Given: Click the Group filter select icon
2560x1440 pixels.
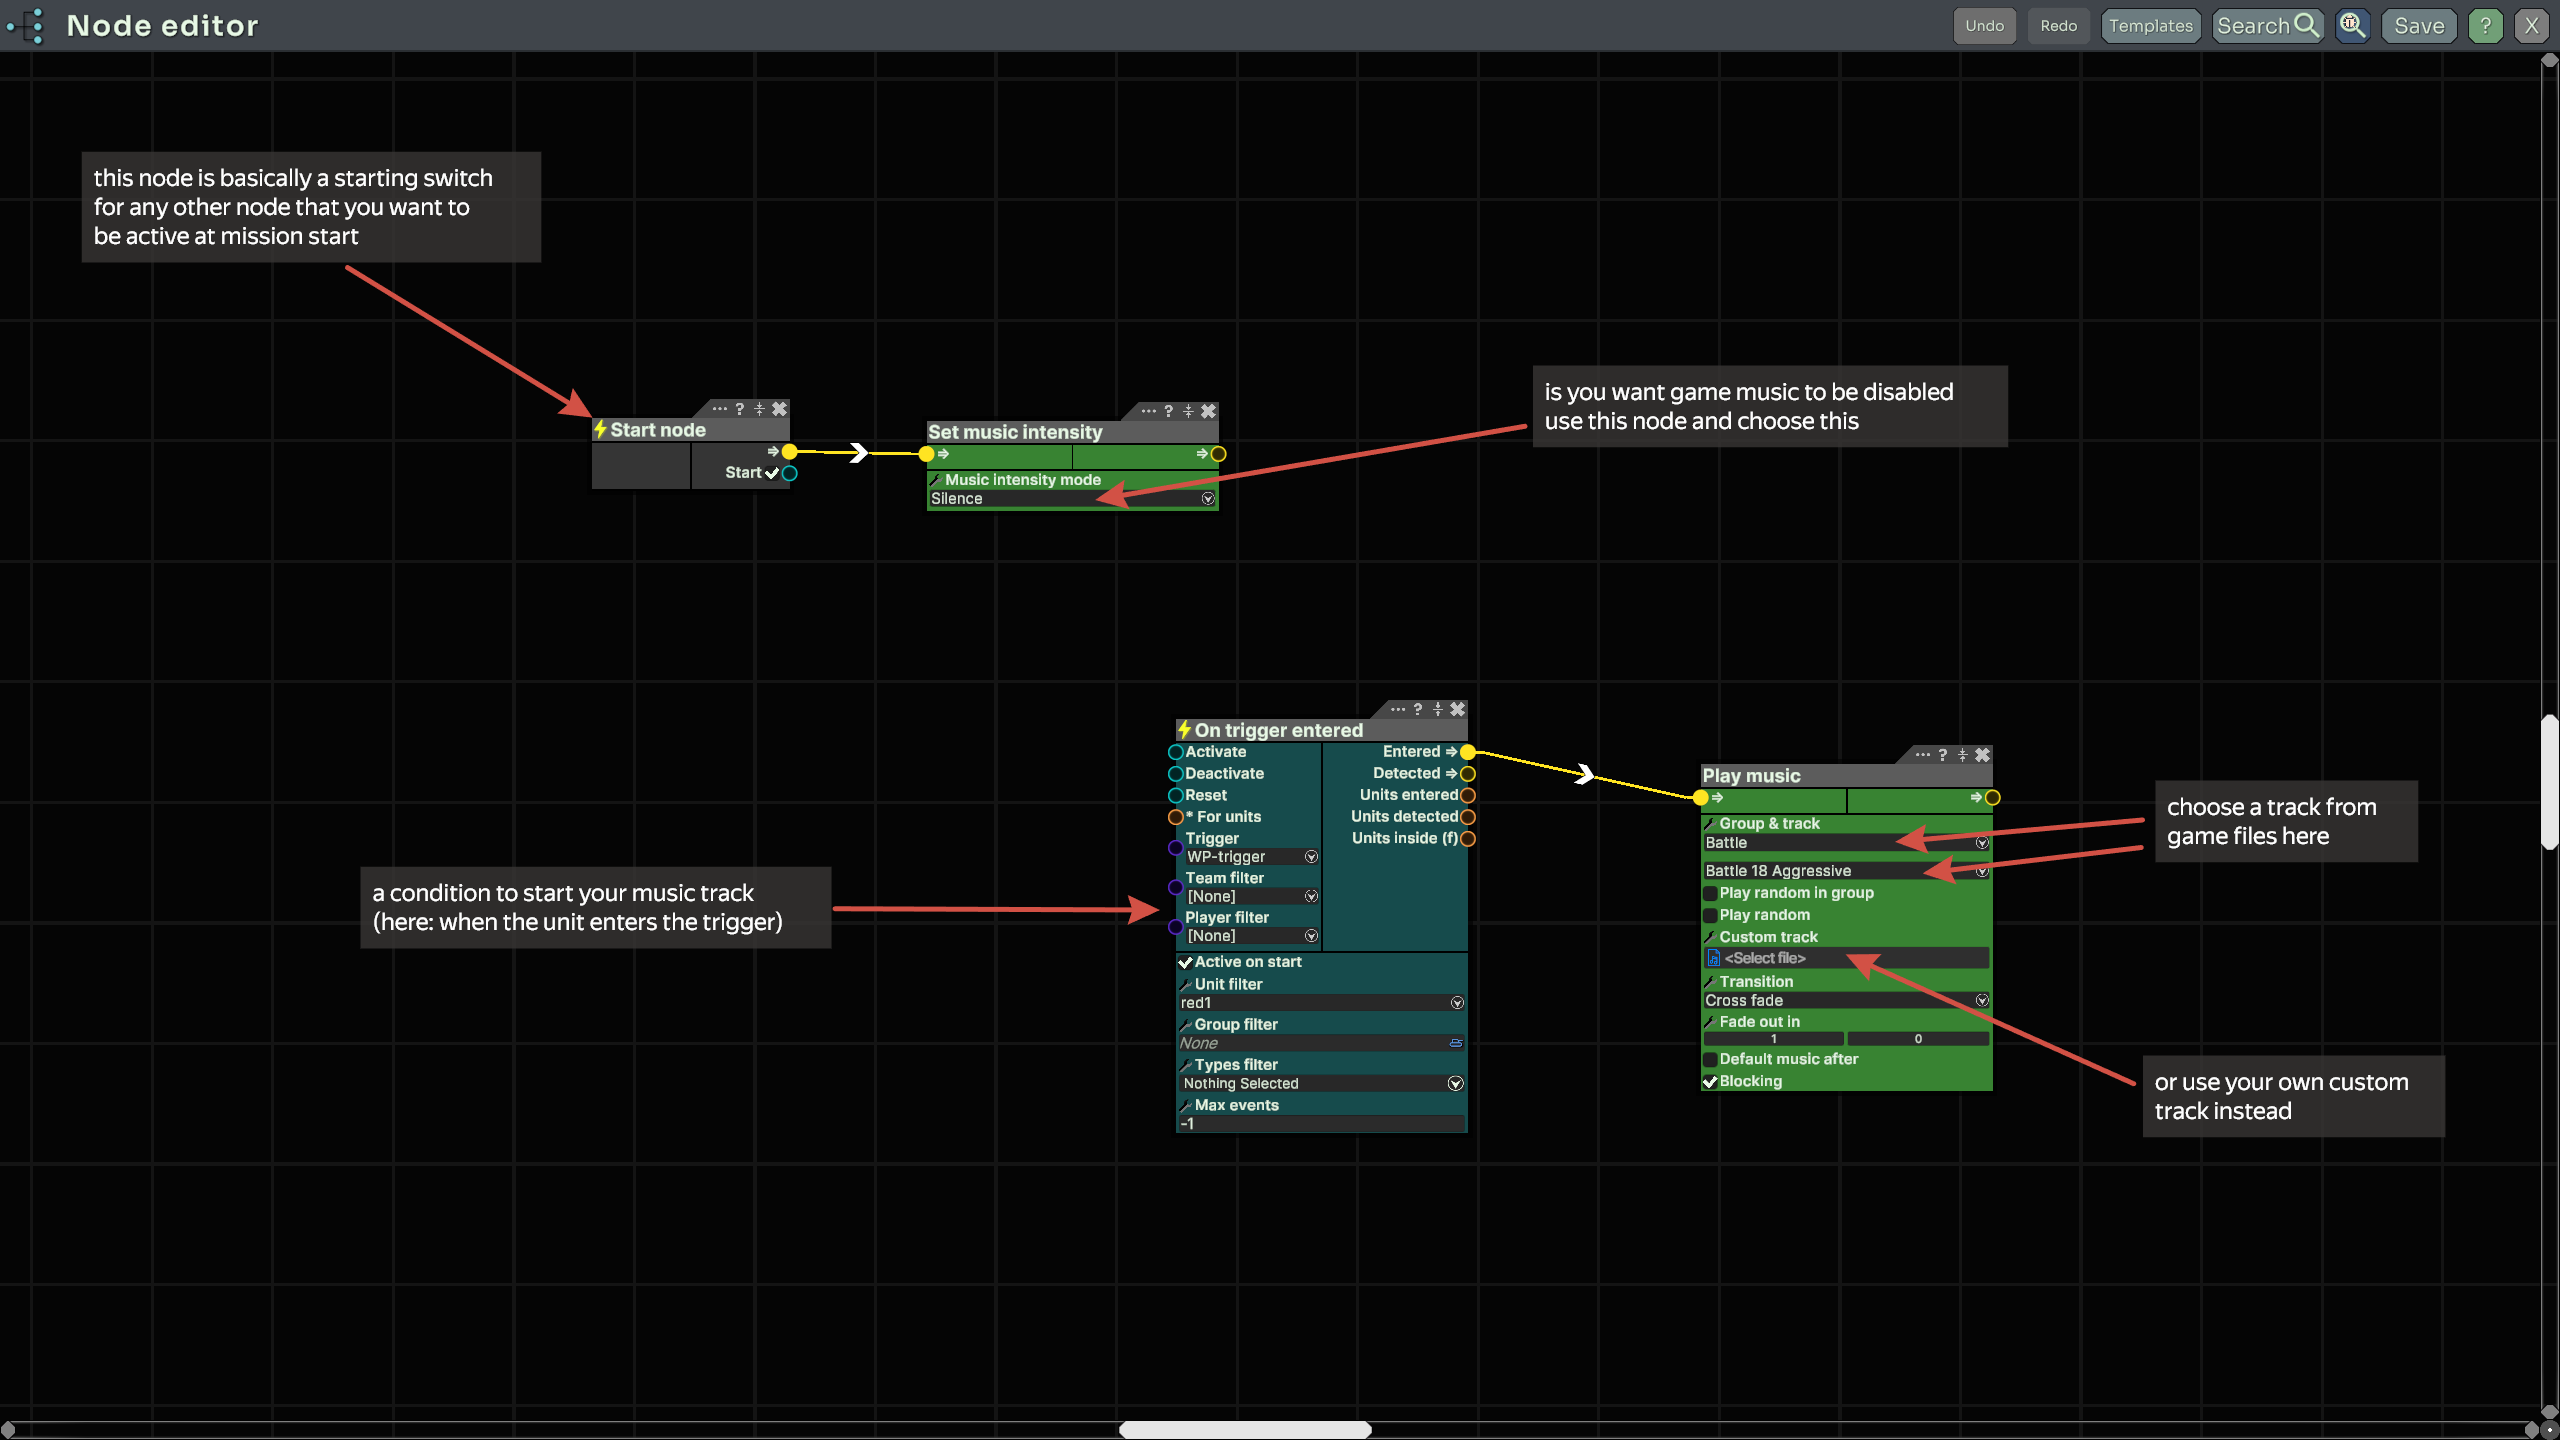Looking at the screenshot, I should pos(1456,1043).
